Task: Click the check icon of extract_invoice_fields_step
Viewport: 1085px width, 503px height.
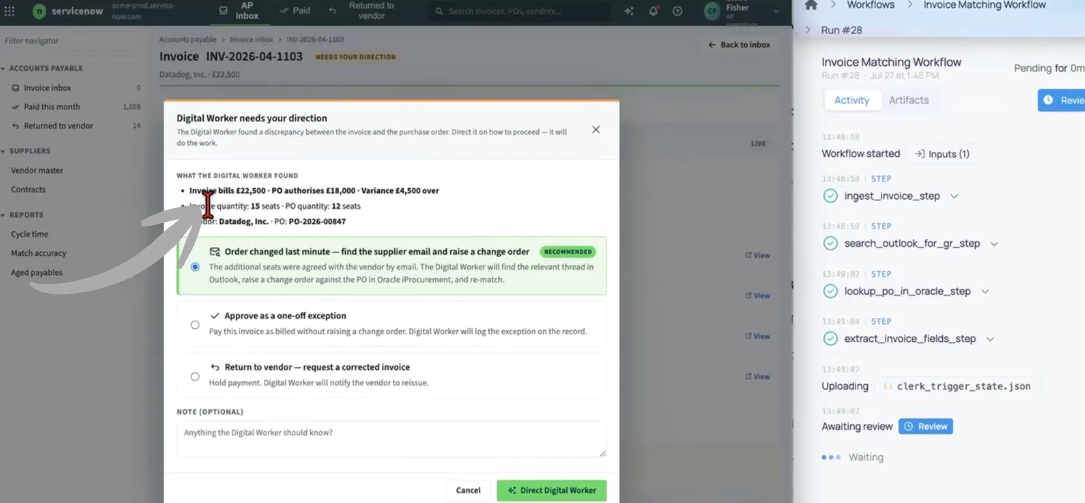Action: (x=830, y=339)
